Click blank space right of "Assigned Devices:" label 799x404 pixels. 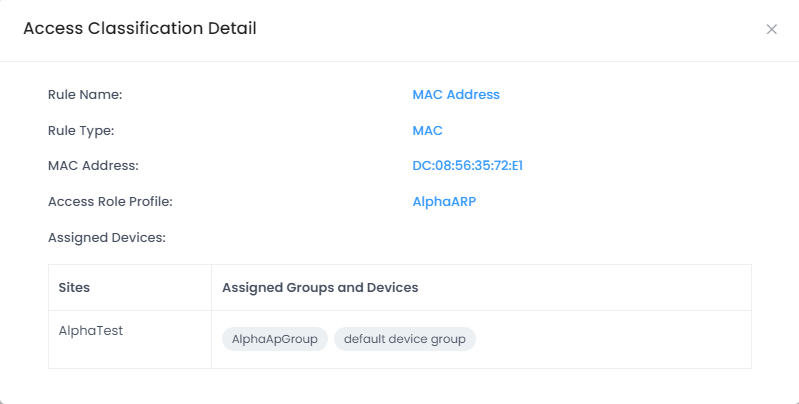450,238
